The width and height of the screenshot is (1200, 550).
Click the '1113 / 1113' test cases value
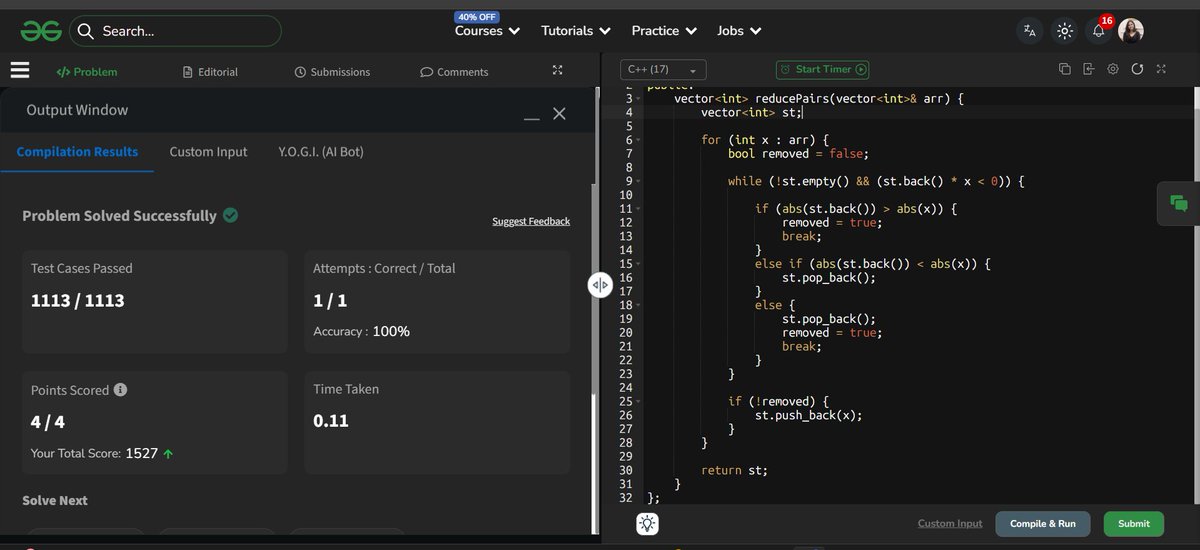[x=78, y=300]
